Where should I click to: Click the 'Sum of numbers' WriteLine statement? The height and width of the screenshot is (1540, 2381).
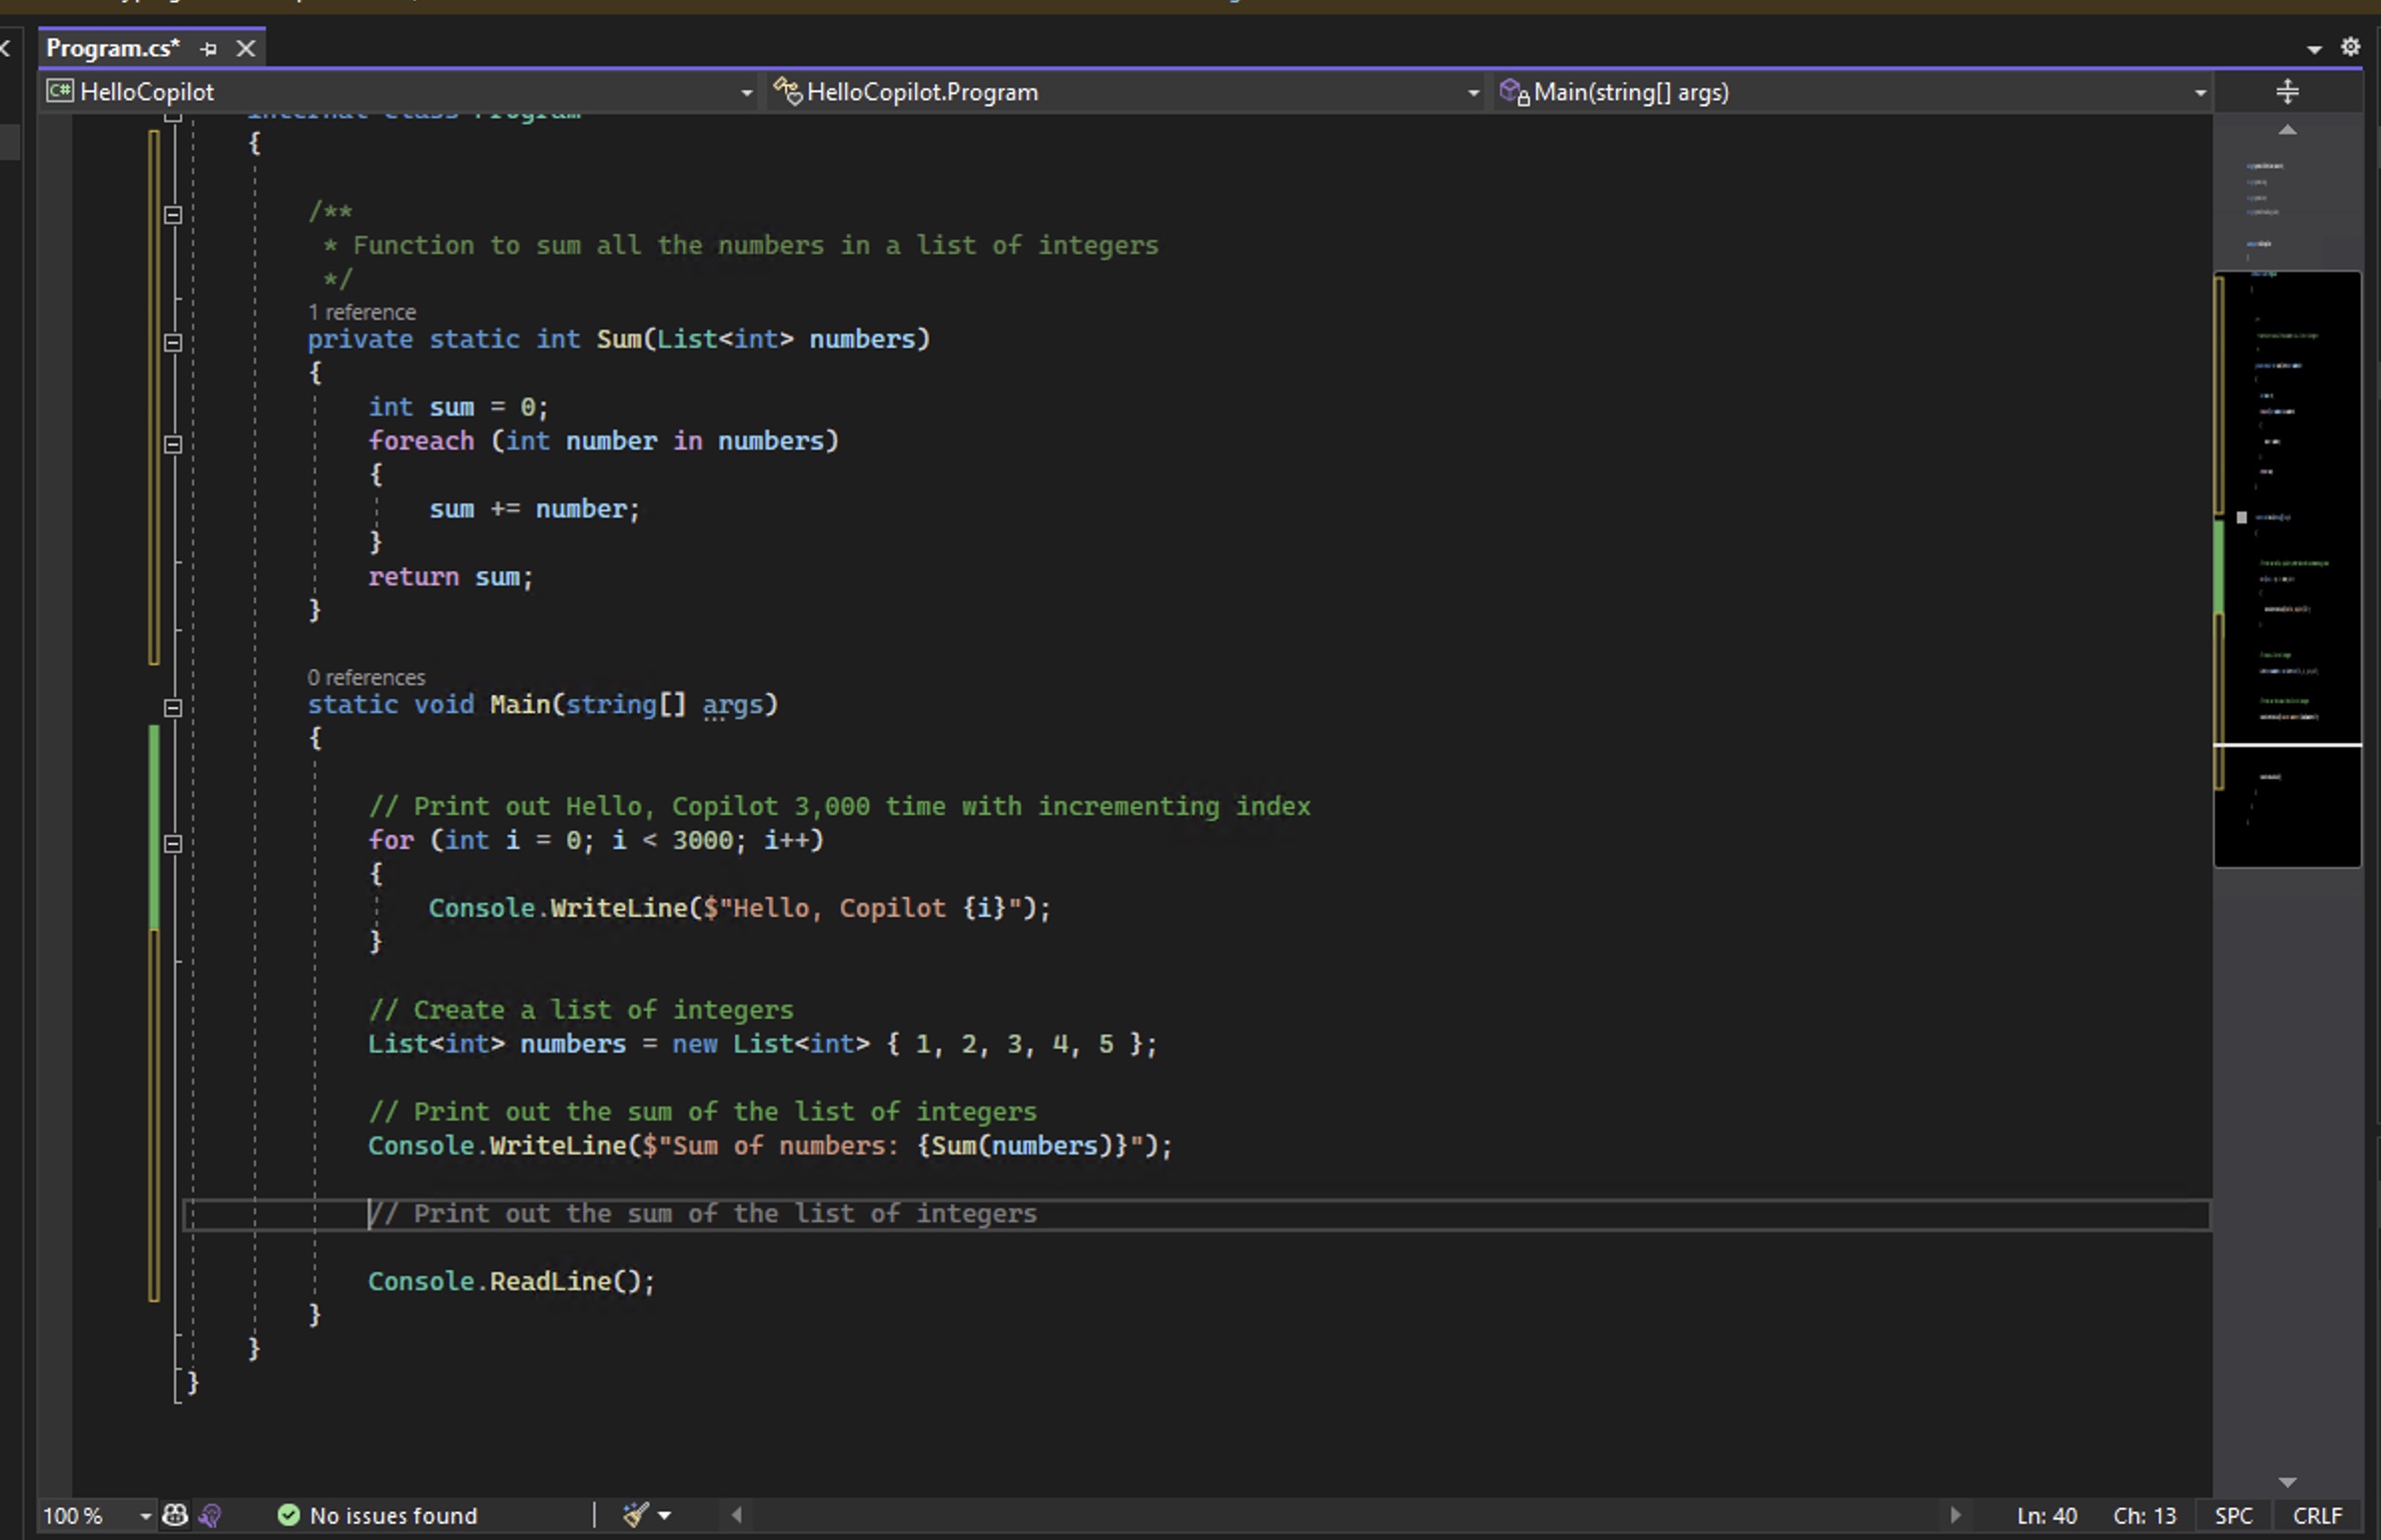(x=770, y=1146)
